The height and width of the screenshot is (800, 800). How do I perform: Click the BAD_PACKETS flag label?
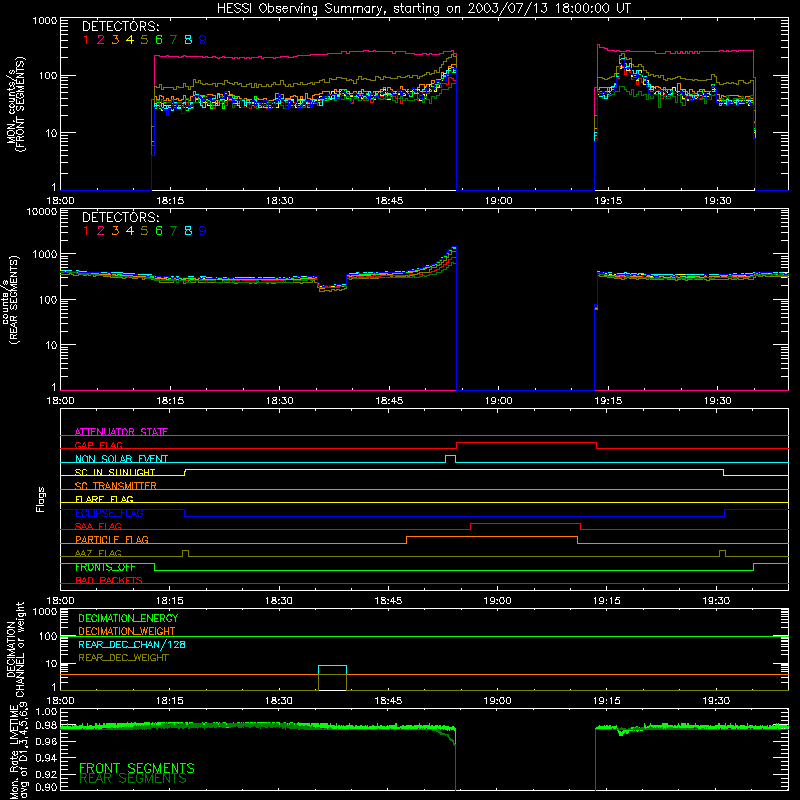coord(109,580)
